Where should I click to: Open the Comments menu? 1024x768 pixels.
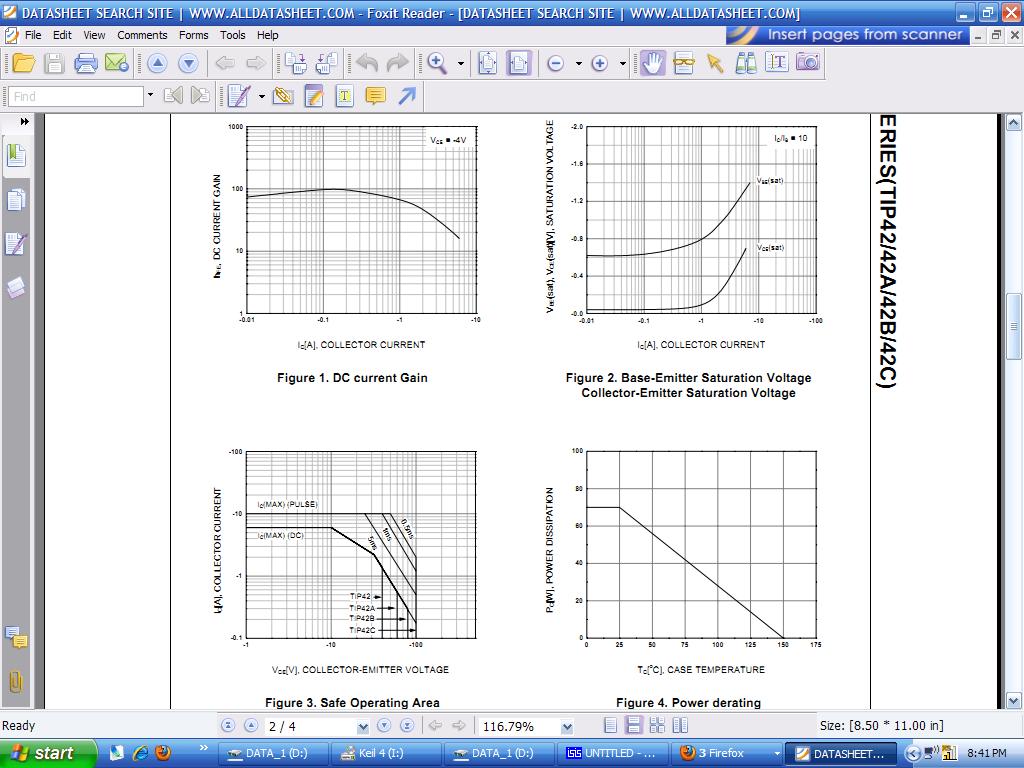click(x=142, y=35)
